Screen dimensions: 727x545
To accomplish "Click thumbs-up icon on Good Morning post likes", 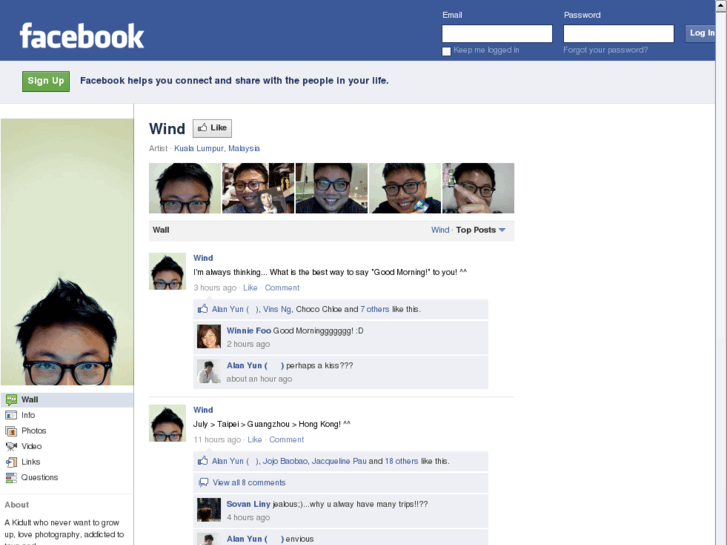I will (203, 309).
